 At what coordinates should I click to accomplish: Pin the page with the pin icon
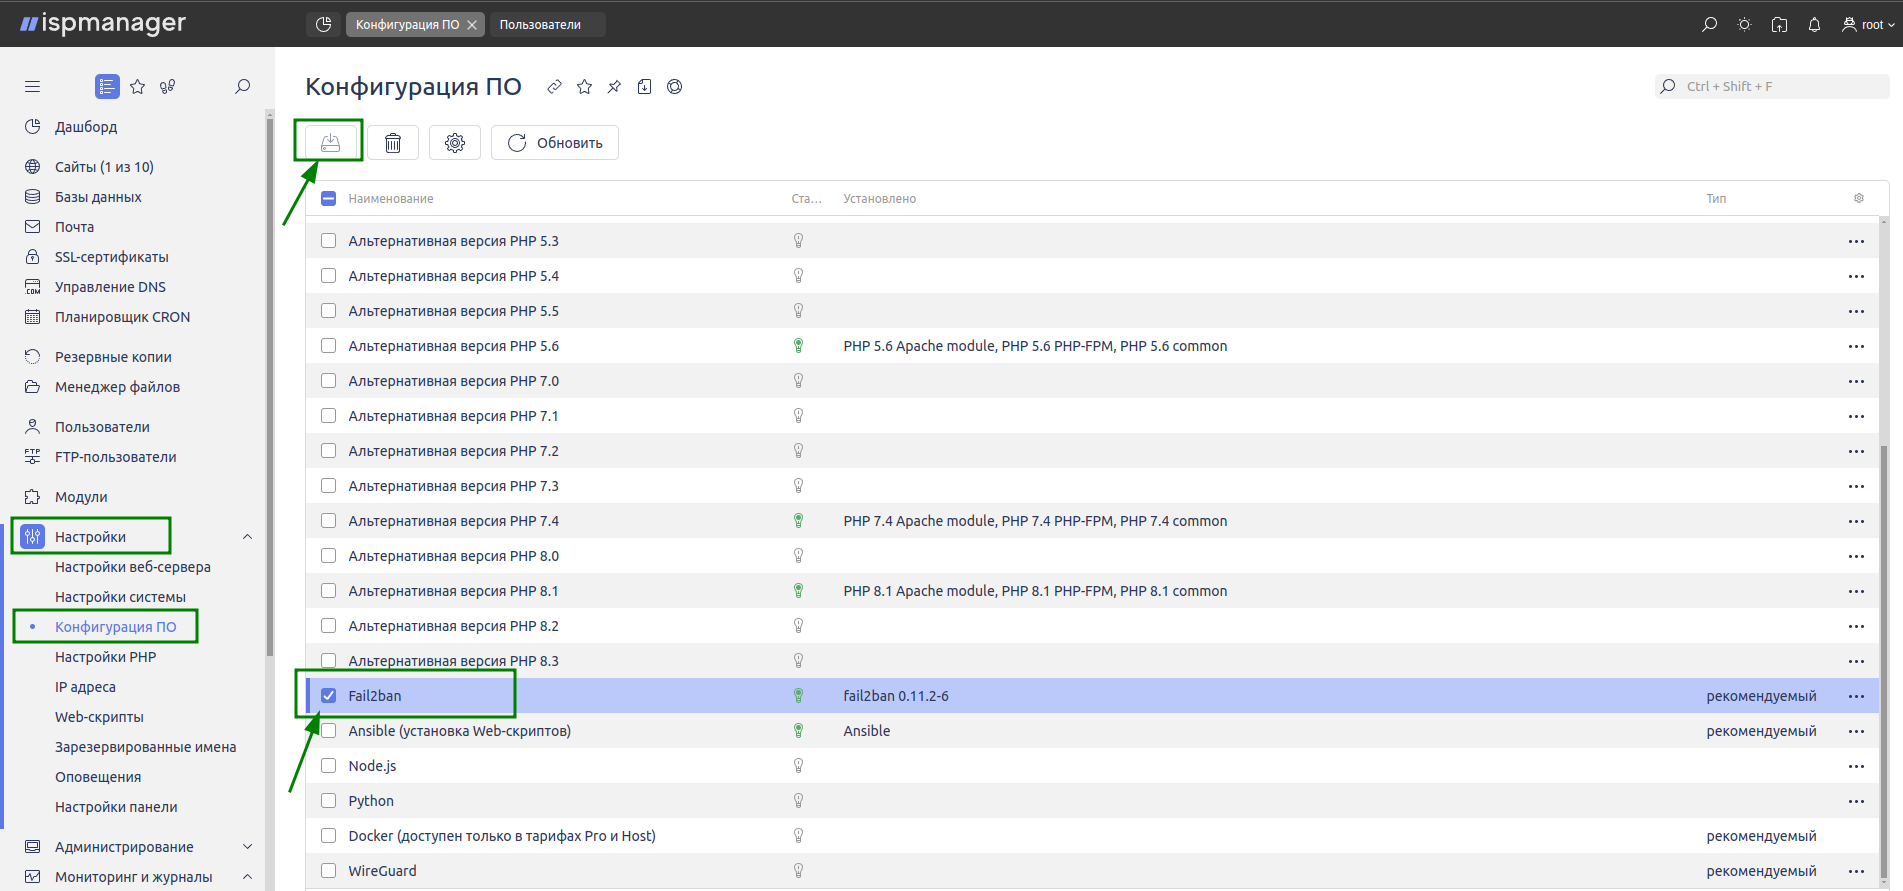tap(614, 87)
